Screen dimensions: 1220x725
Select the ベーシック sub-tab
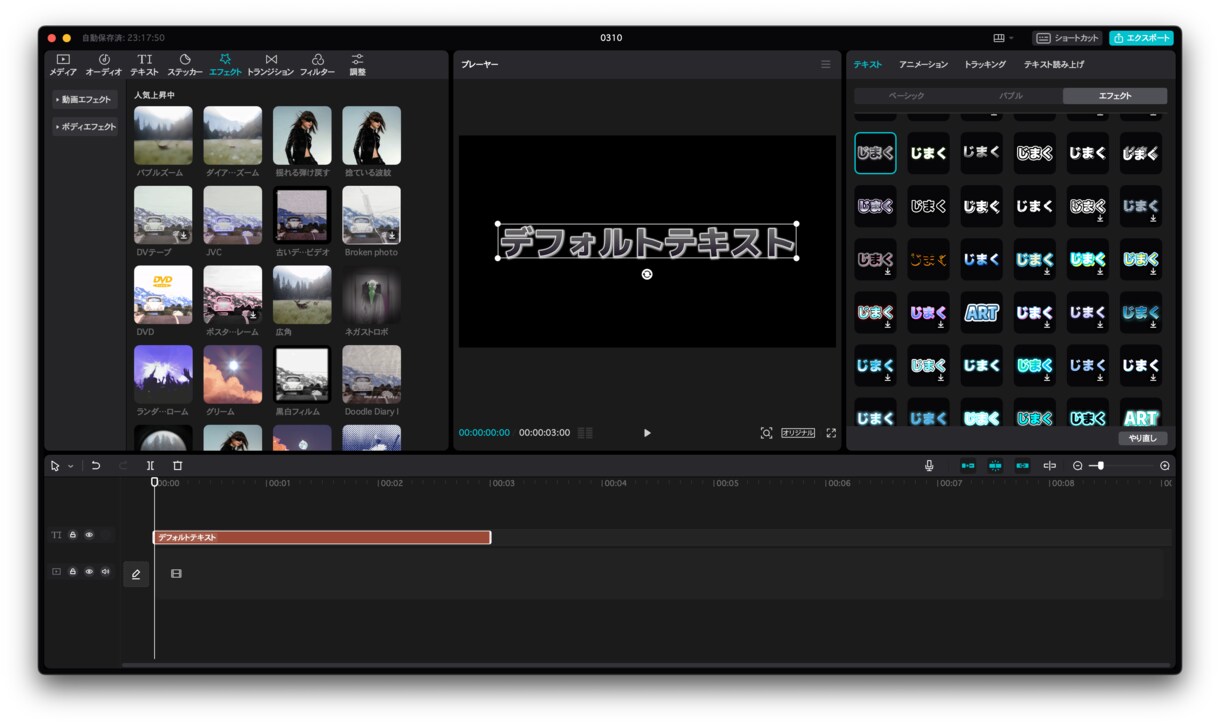[906, 96]
